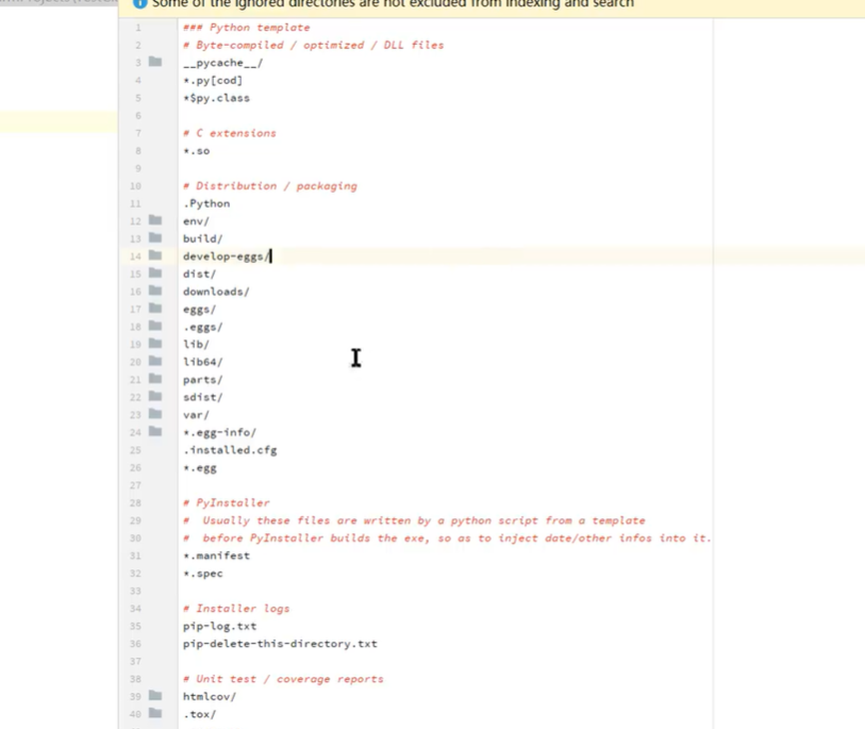Click the folder icon next to env/
The height and width of the screenshot is (729, 865).
pos(156,220)
